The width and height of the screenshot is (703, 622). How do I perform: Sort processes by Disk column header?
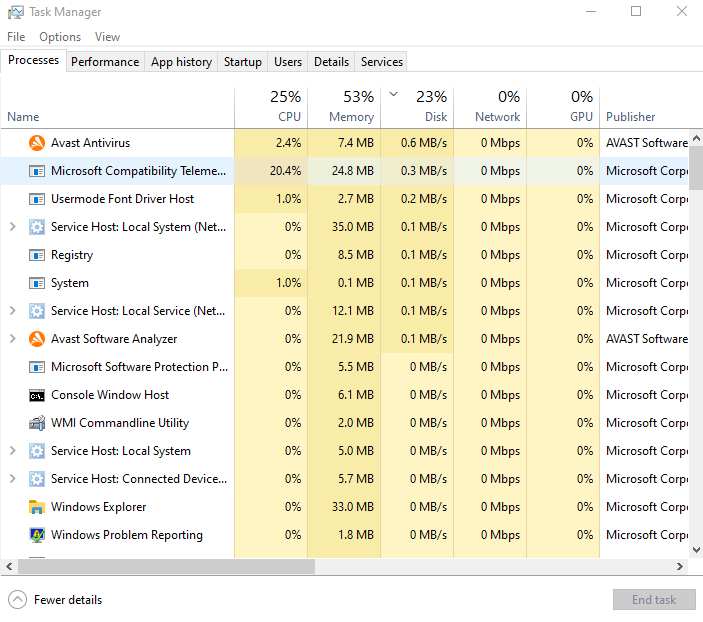pyautogui.click(x=417, y=108)
